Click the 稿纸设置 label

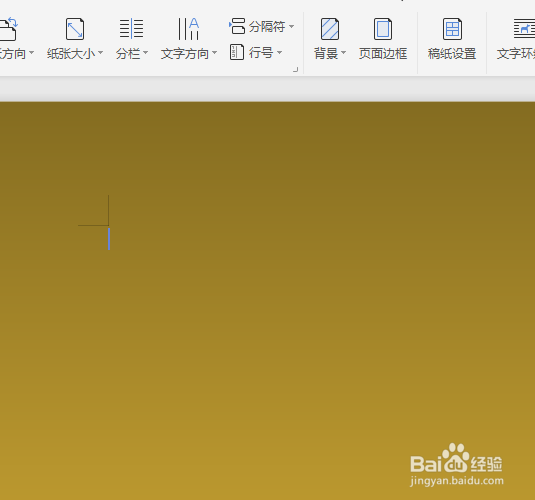pos(452,54)
